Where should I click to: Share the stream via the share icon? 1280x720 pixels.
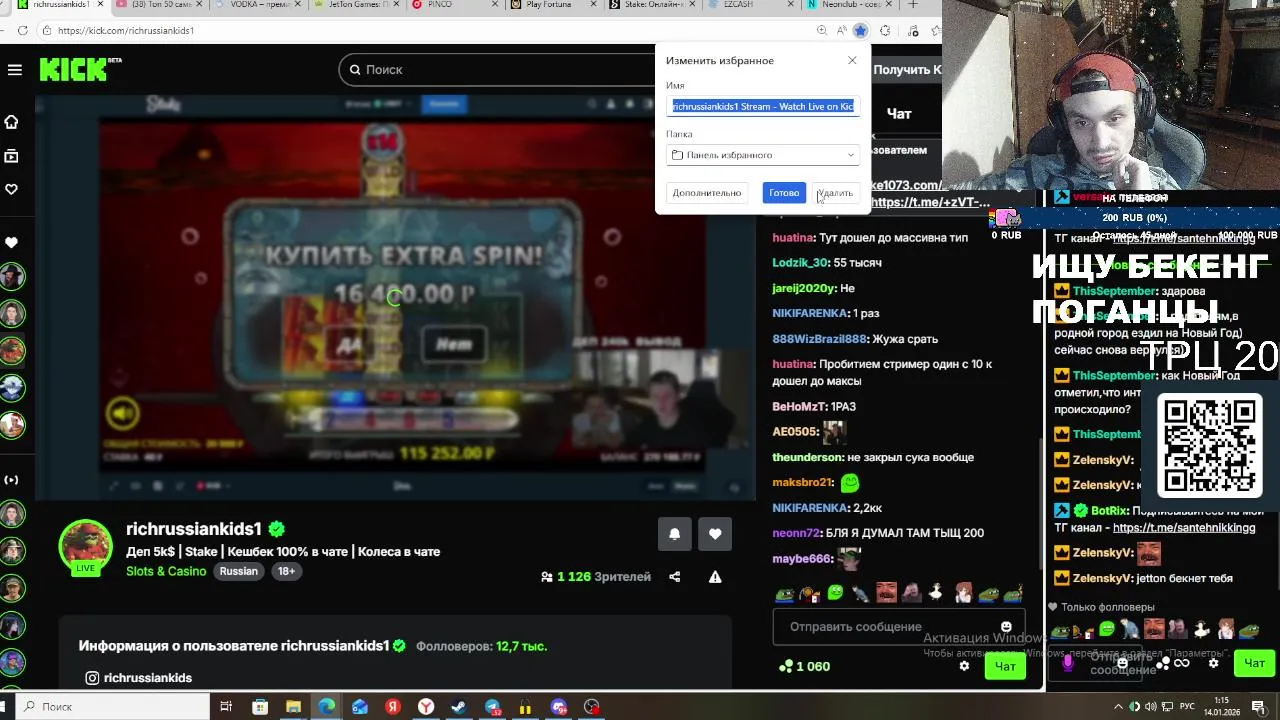coord(675,577)
